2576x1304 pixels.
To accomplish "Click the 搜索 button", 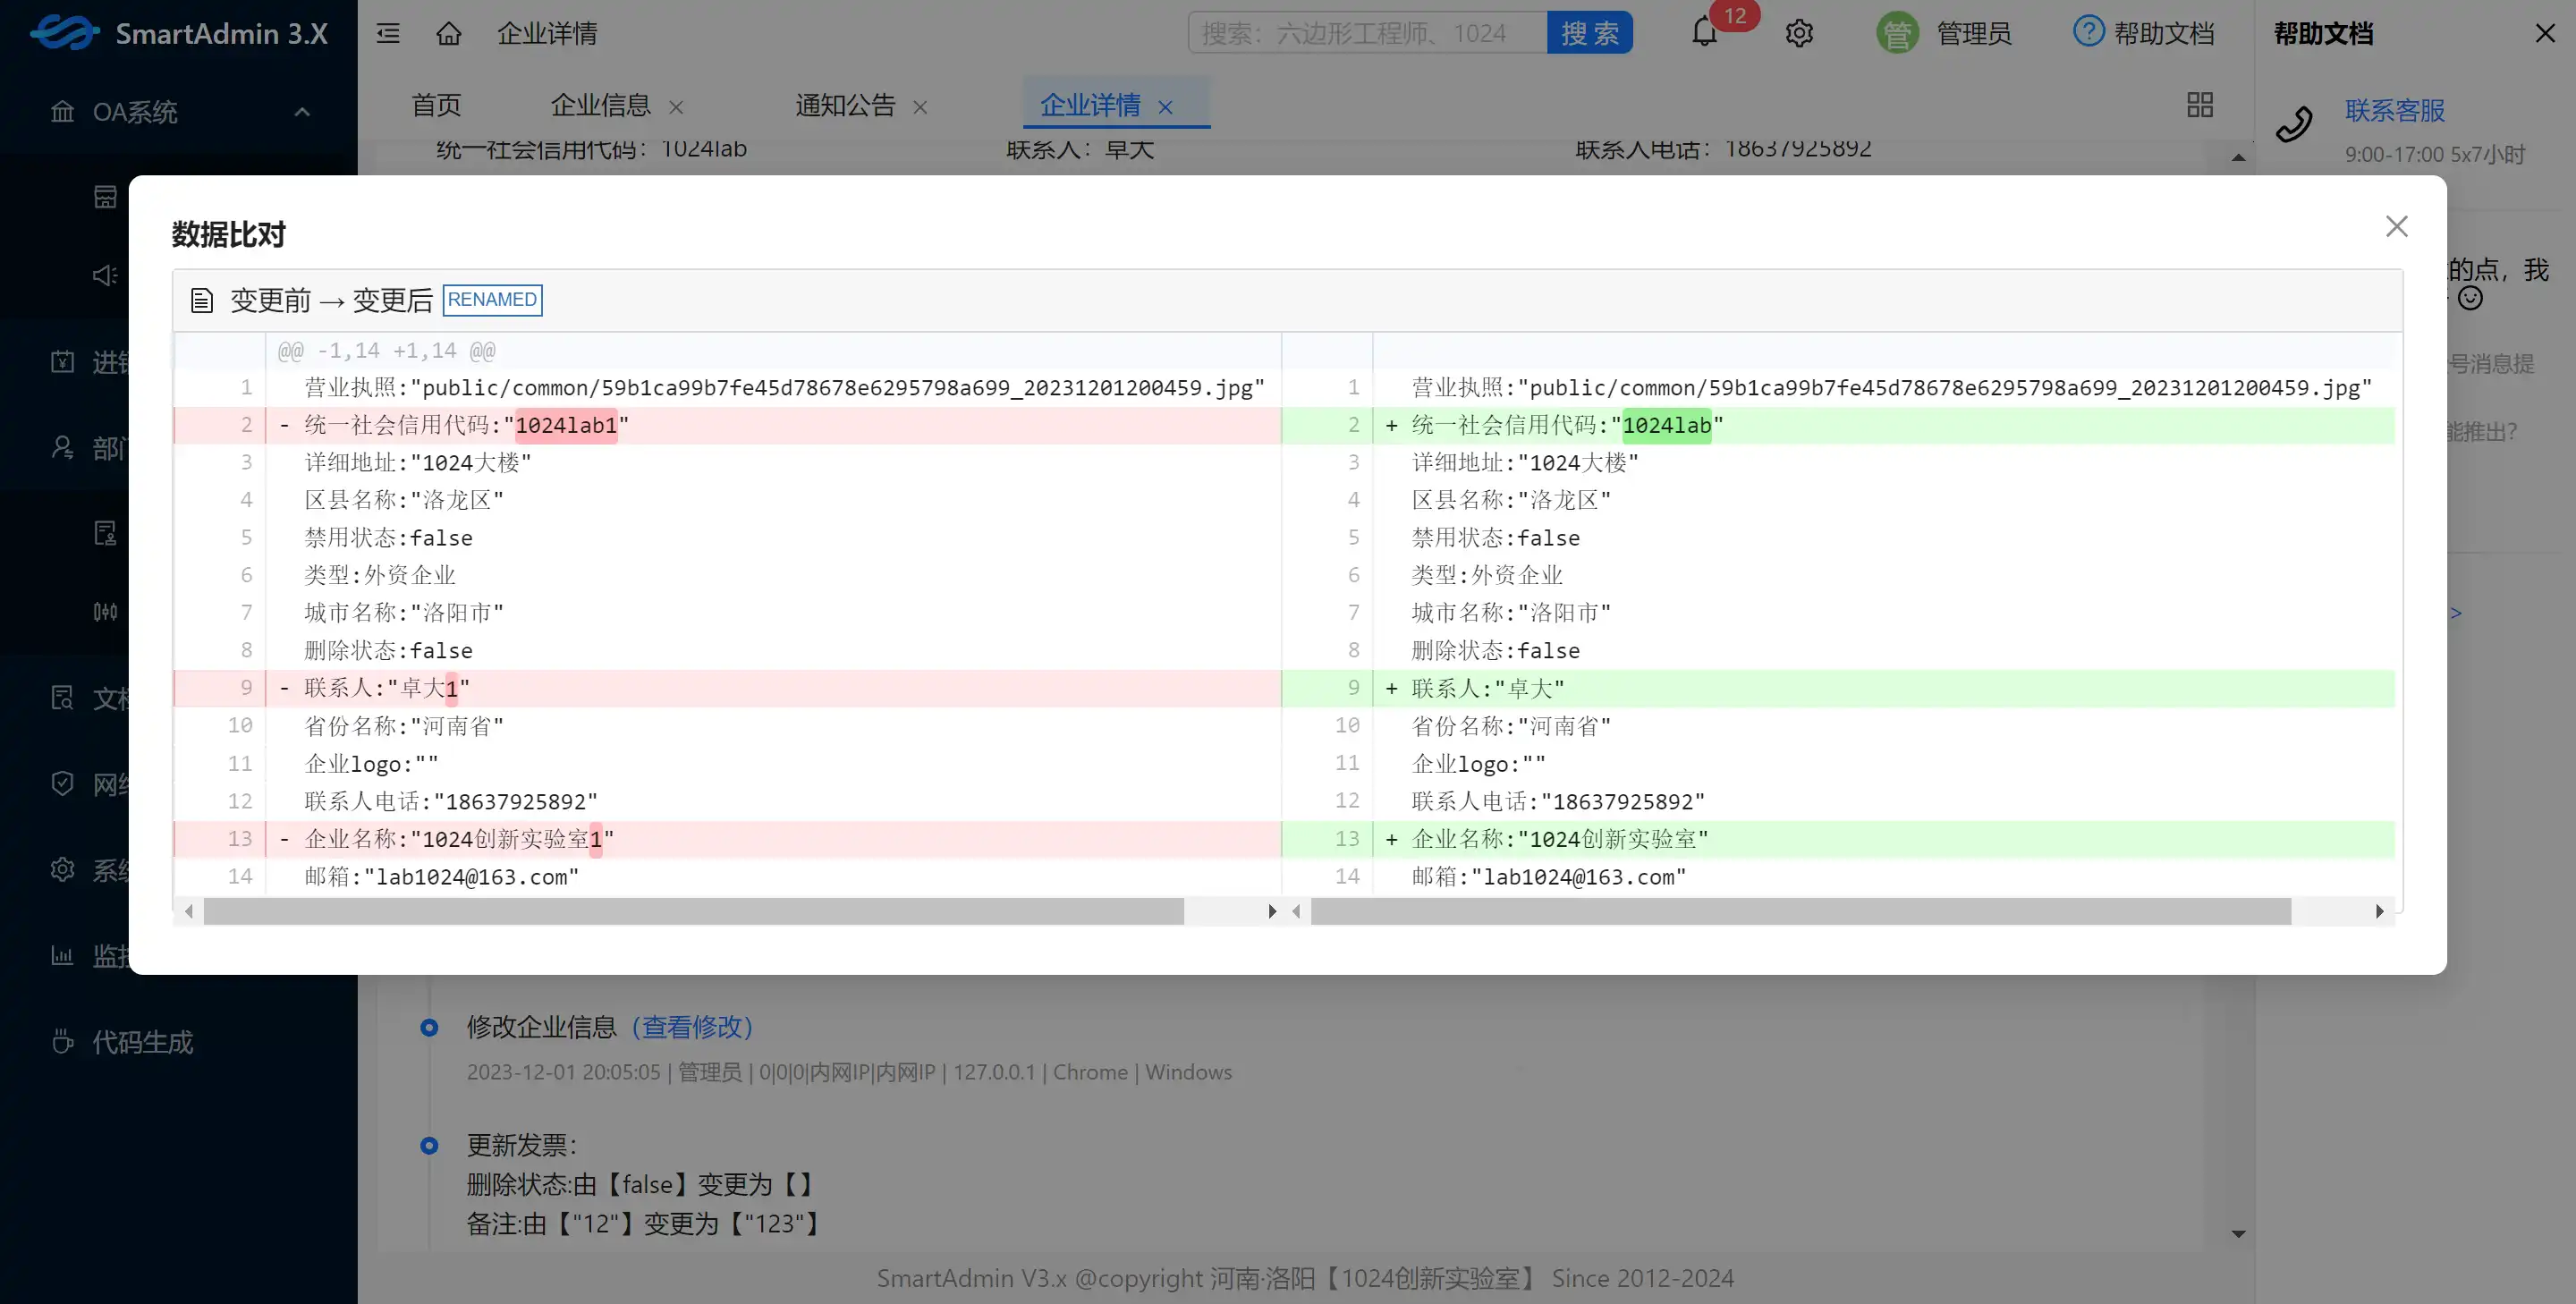I will tap(1589, 33).
